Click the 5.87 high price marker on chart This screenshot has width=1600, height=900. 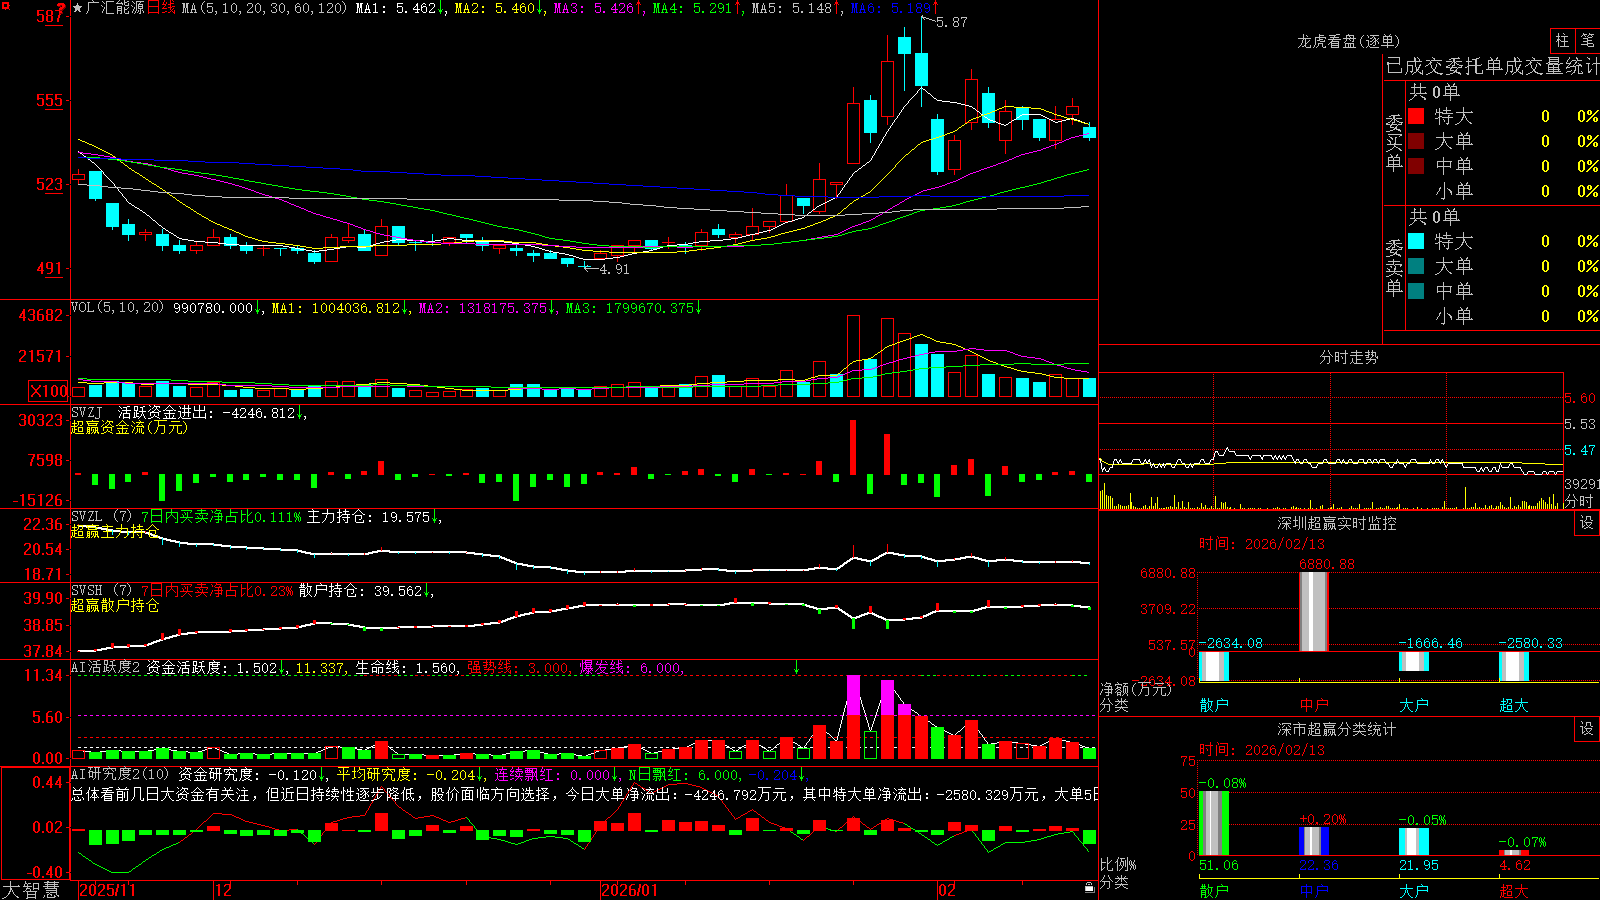point(951,22)
